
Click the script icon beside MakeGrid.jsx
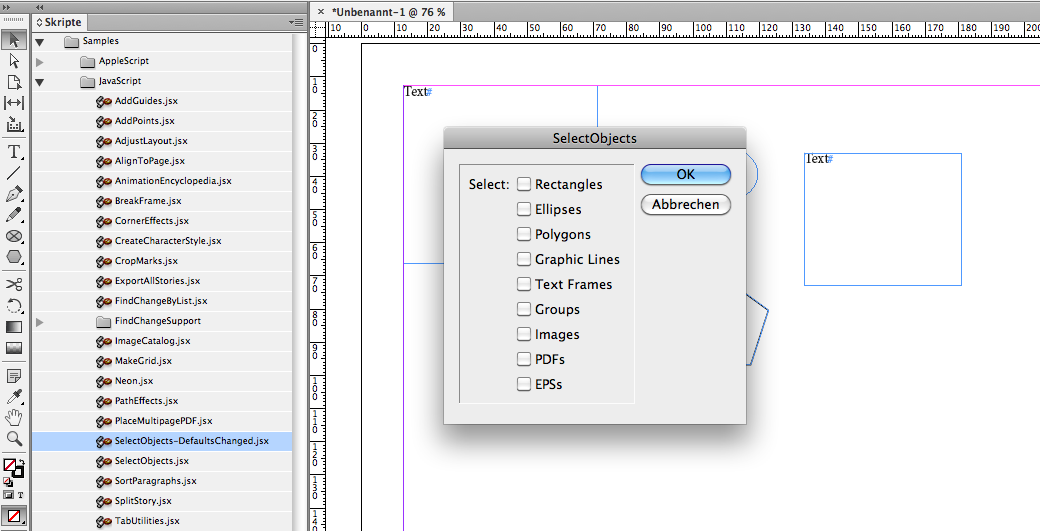tap(103, 361)
